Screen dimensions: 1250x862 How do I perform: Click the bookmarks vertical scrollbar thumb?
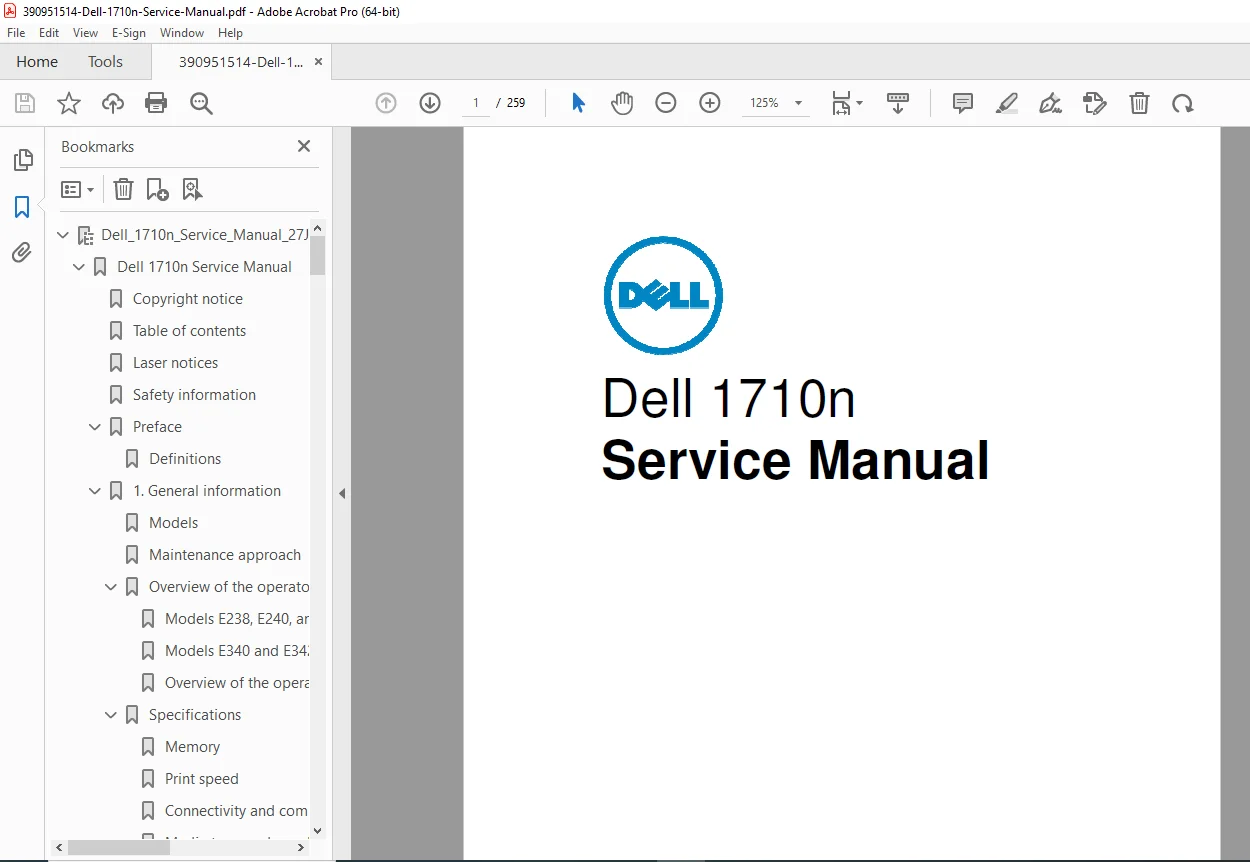tap(318, 255)
